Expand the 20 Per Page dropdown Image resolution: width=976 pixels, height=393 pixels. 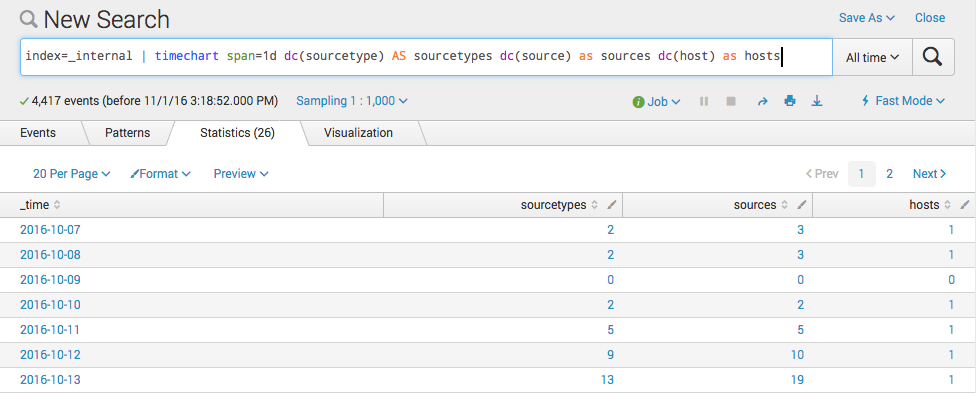[72, 174]
